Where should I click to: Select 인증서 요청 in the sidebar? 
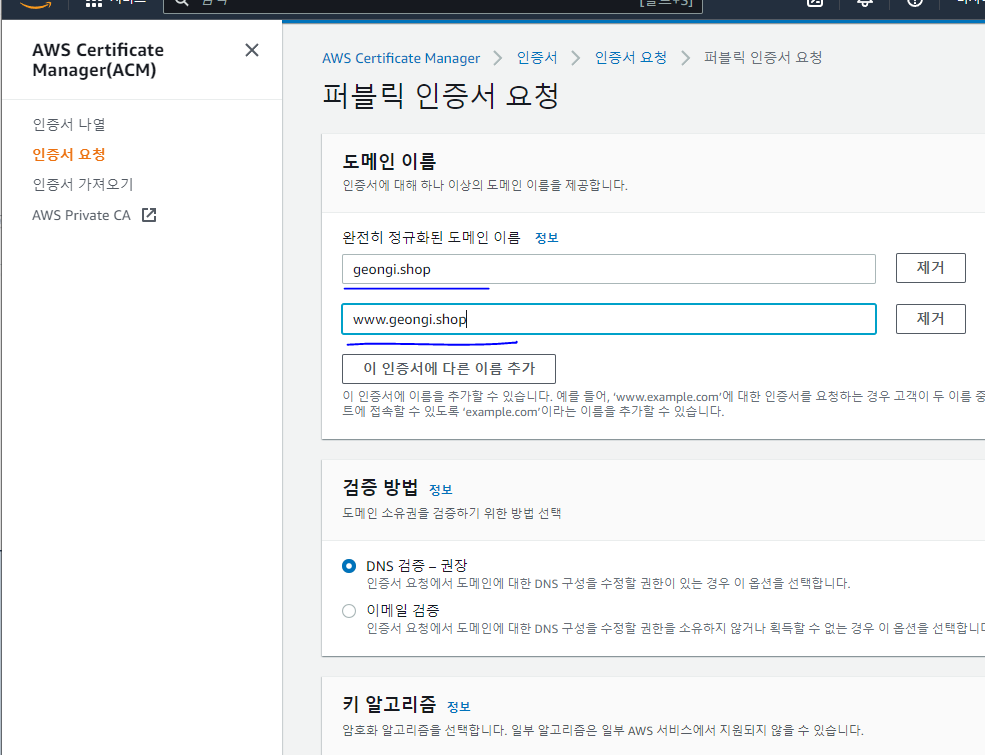coord(69,155)
